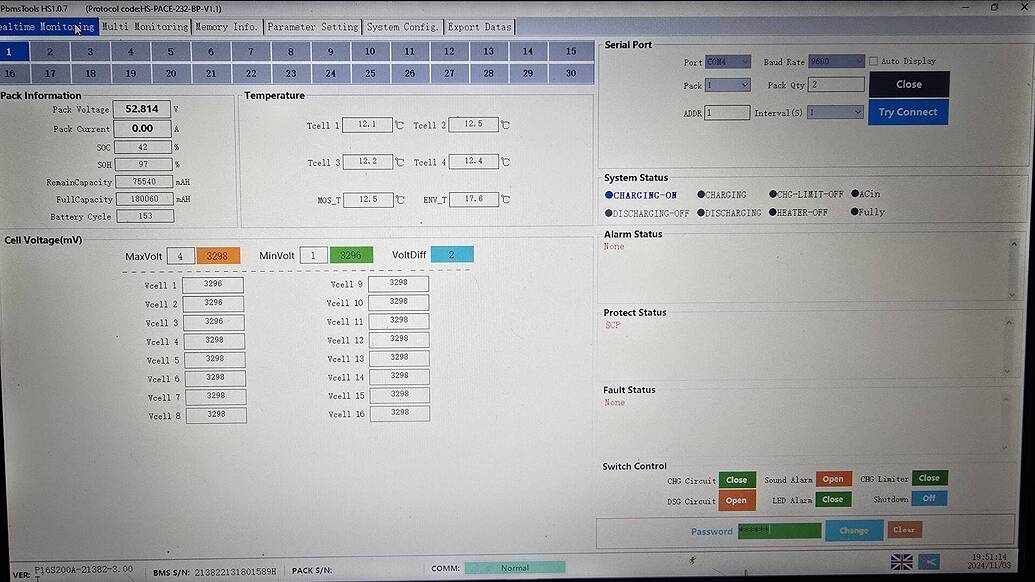Image resolution: width=1035 pixels, height=582 pixels.
Task: Open the Export Datas tab
Action: [x=479, y=27]
